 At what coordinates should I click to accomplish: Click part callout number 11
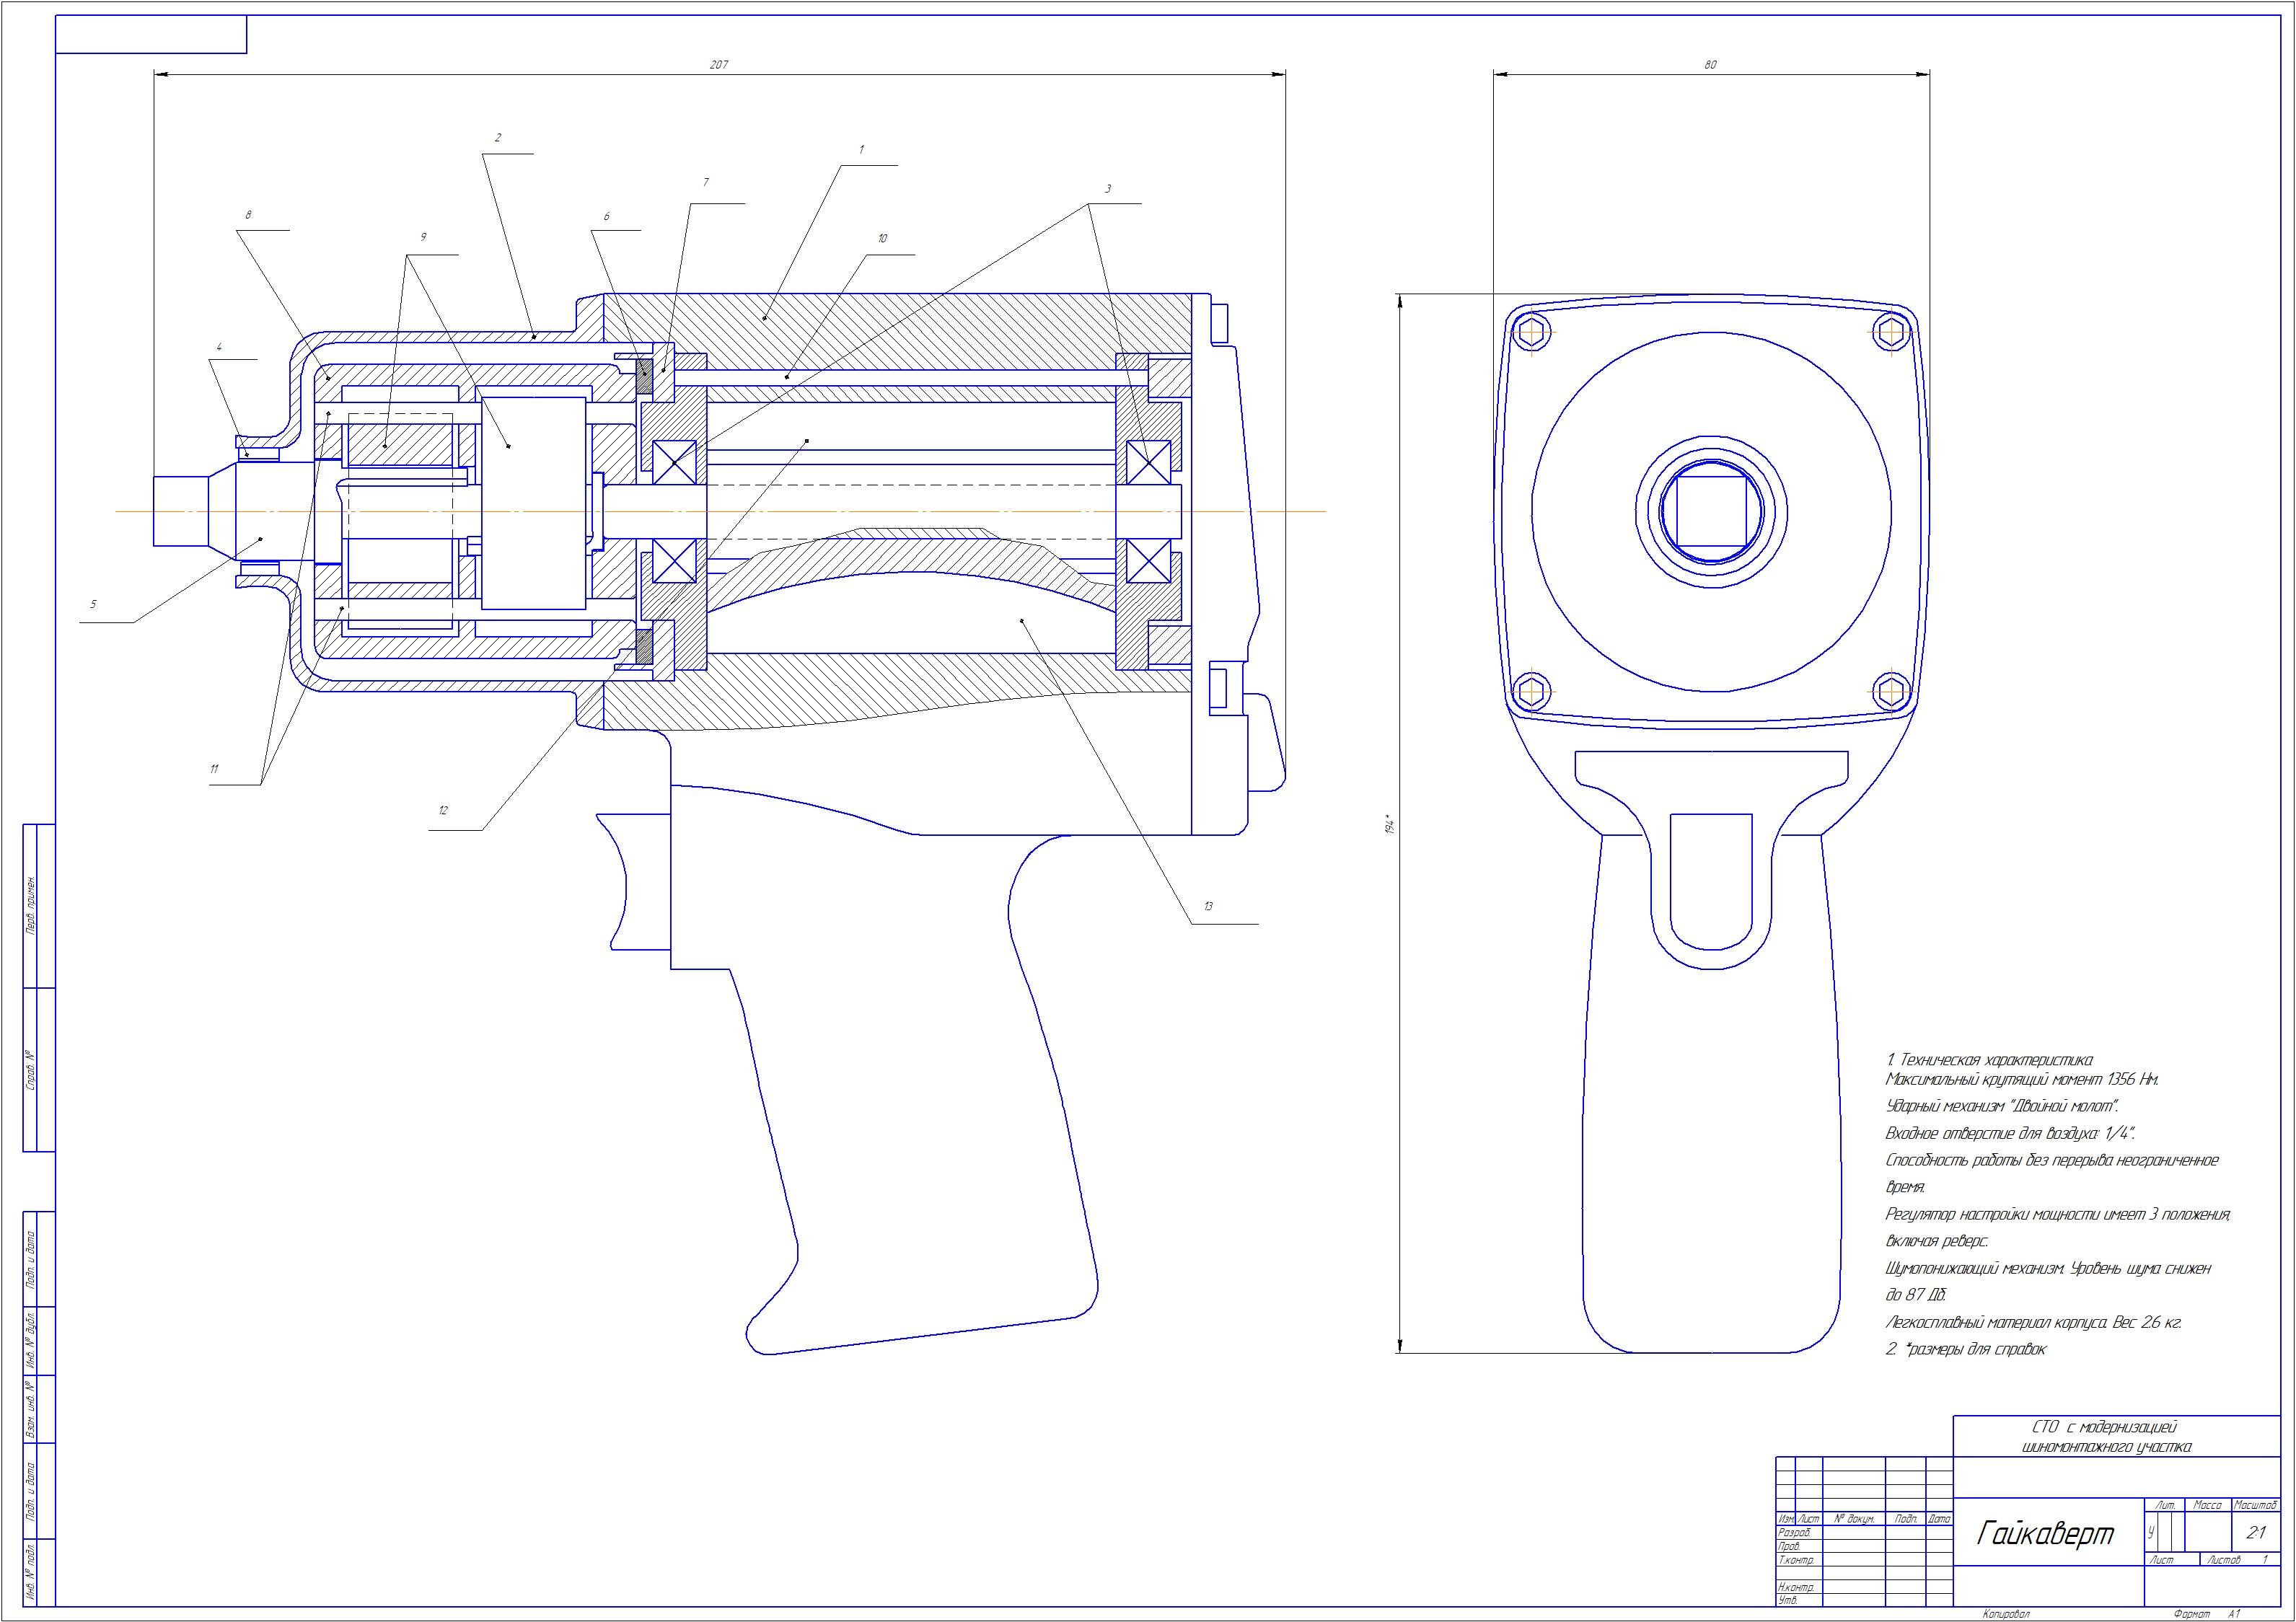click(x=214, y=769)
